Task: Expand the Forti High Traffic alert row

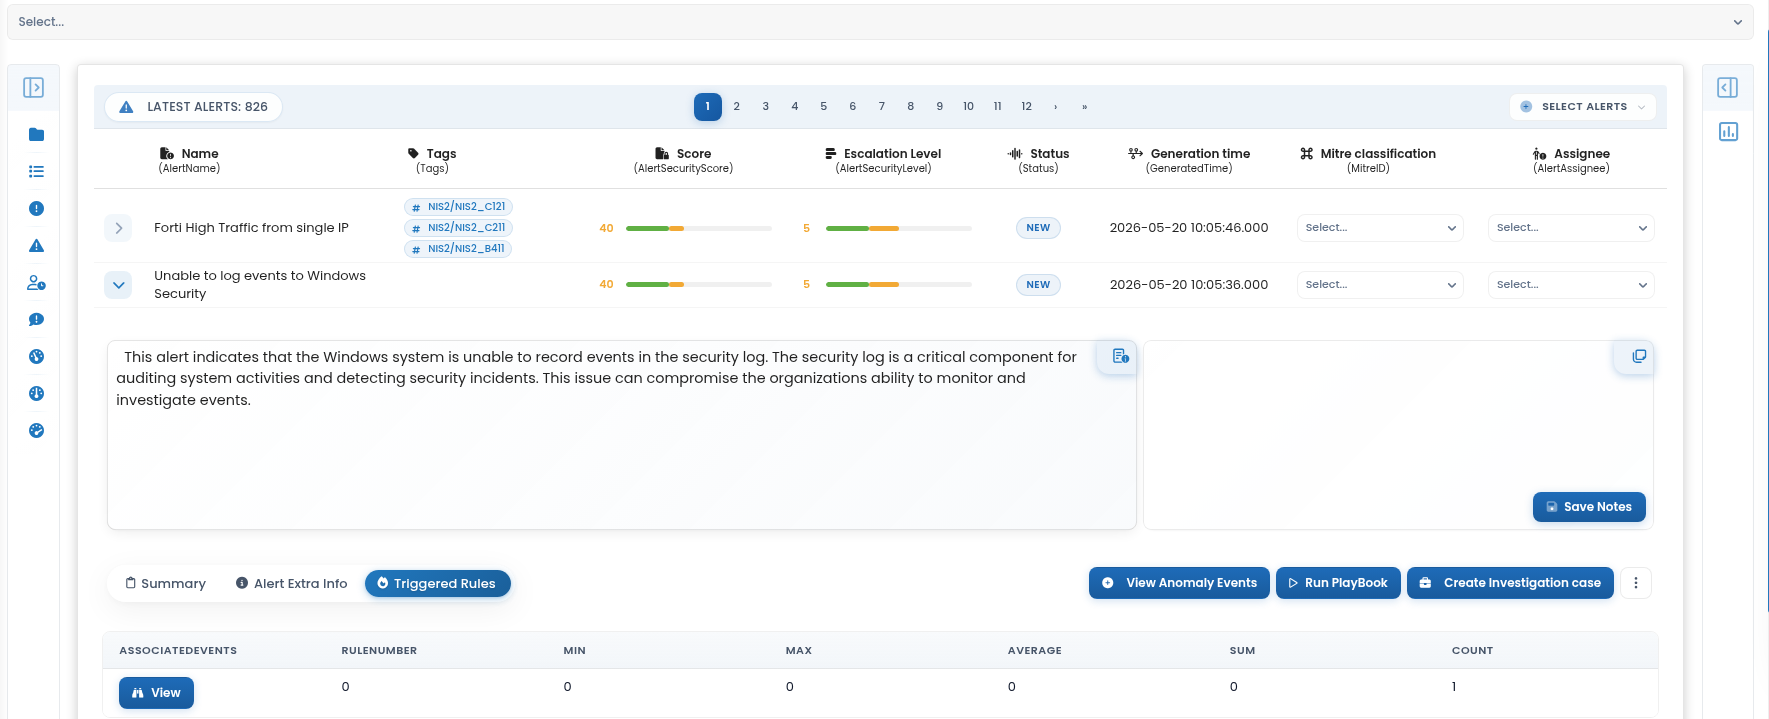Action: click(x=118, y=228)
